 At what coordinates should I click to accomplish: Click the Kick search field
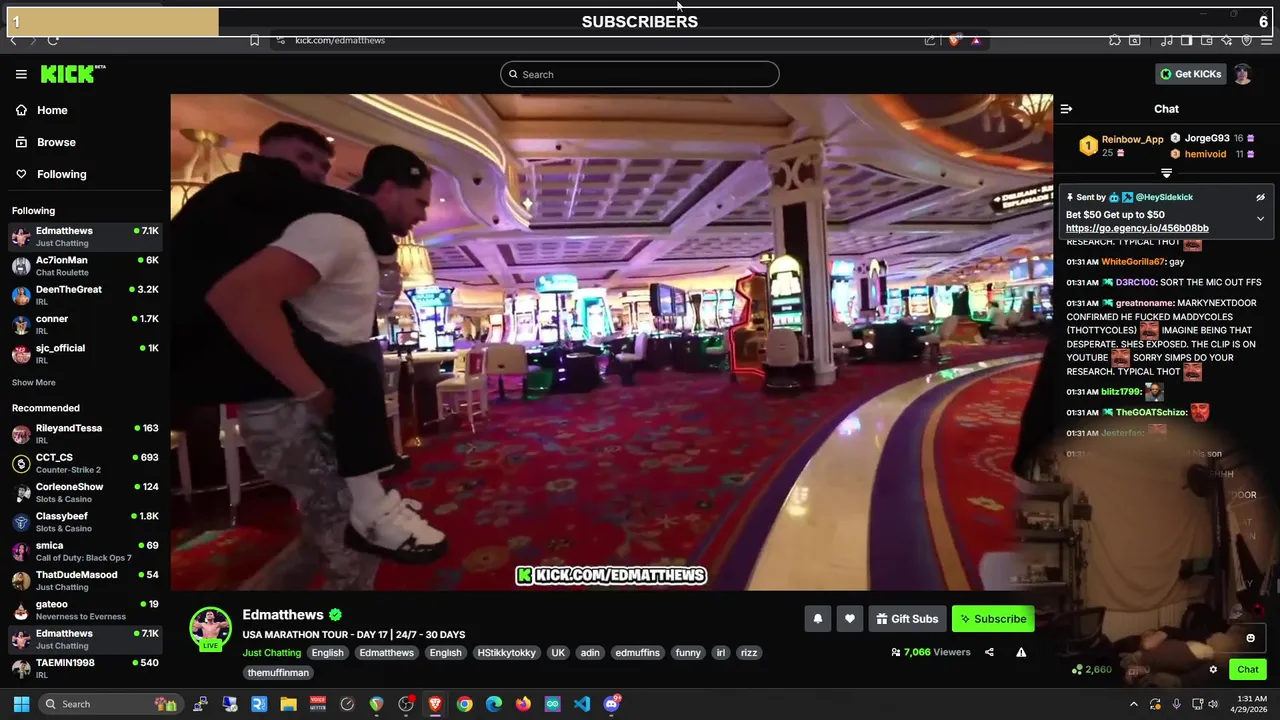[x=640, y=74]
